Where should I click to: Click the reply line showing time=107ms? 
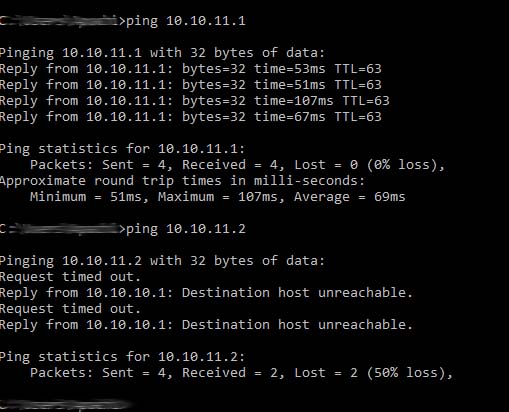(x=195, y=101)
